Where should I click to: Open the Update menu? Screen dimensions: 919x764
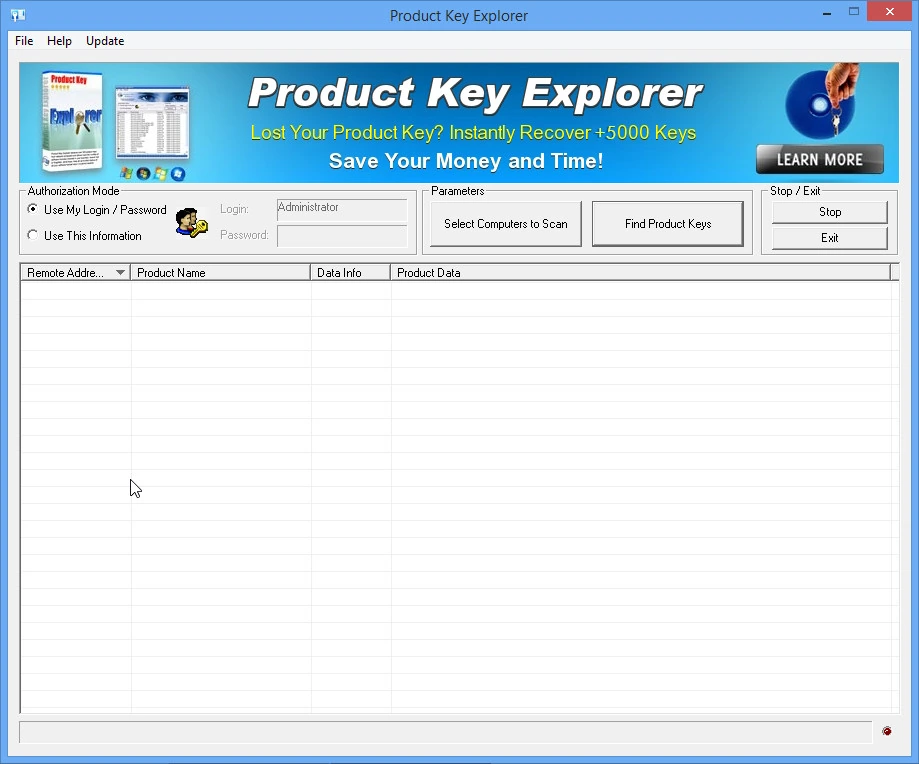[x=105, y=41]
